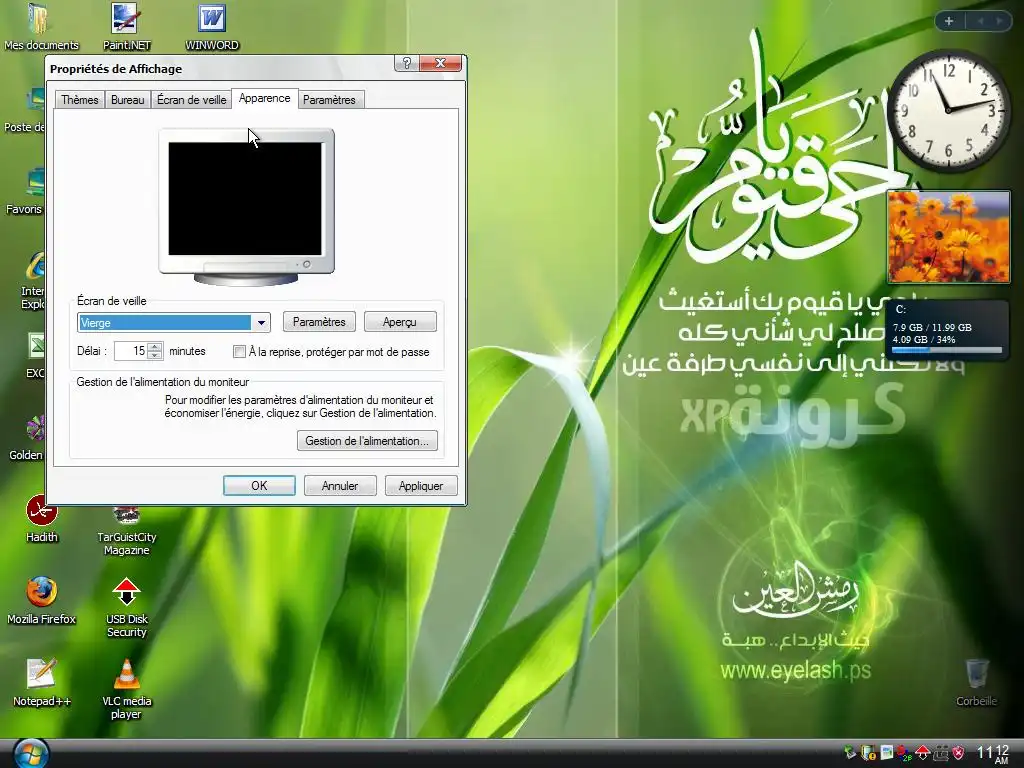
Task: Click the security shield warning tray icon
Action: click(x=868, y=754)
